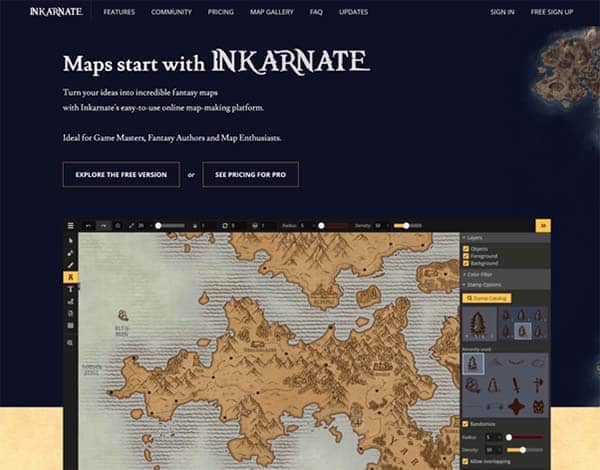Select the path tool in left toolbar

[70, 302]
